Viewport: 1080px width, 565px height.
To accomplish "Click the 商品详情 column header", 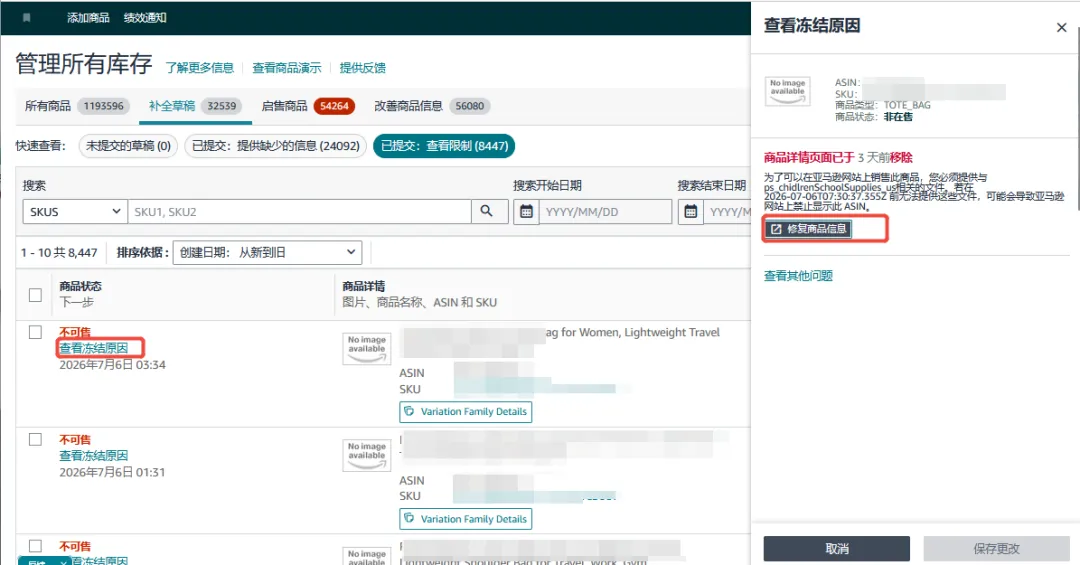I will coord(364,286).
